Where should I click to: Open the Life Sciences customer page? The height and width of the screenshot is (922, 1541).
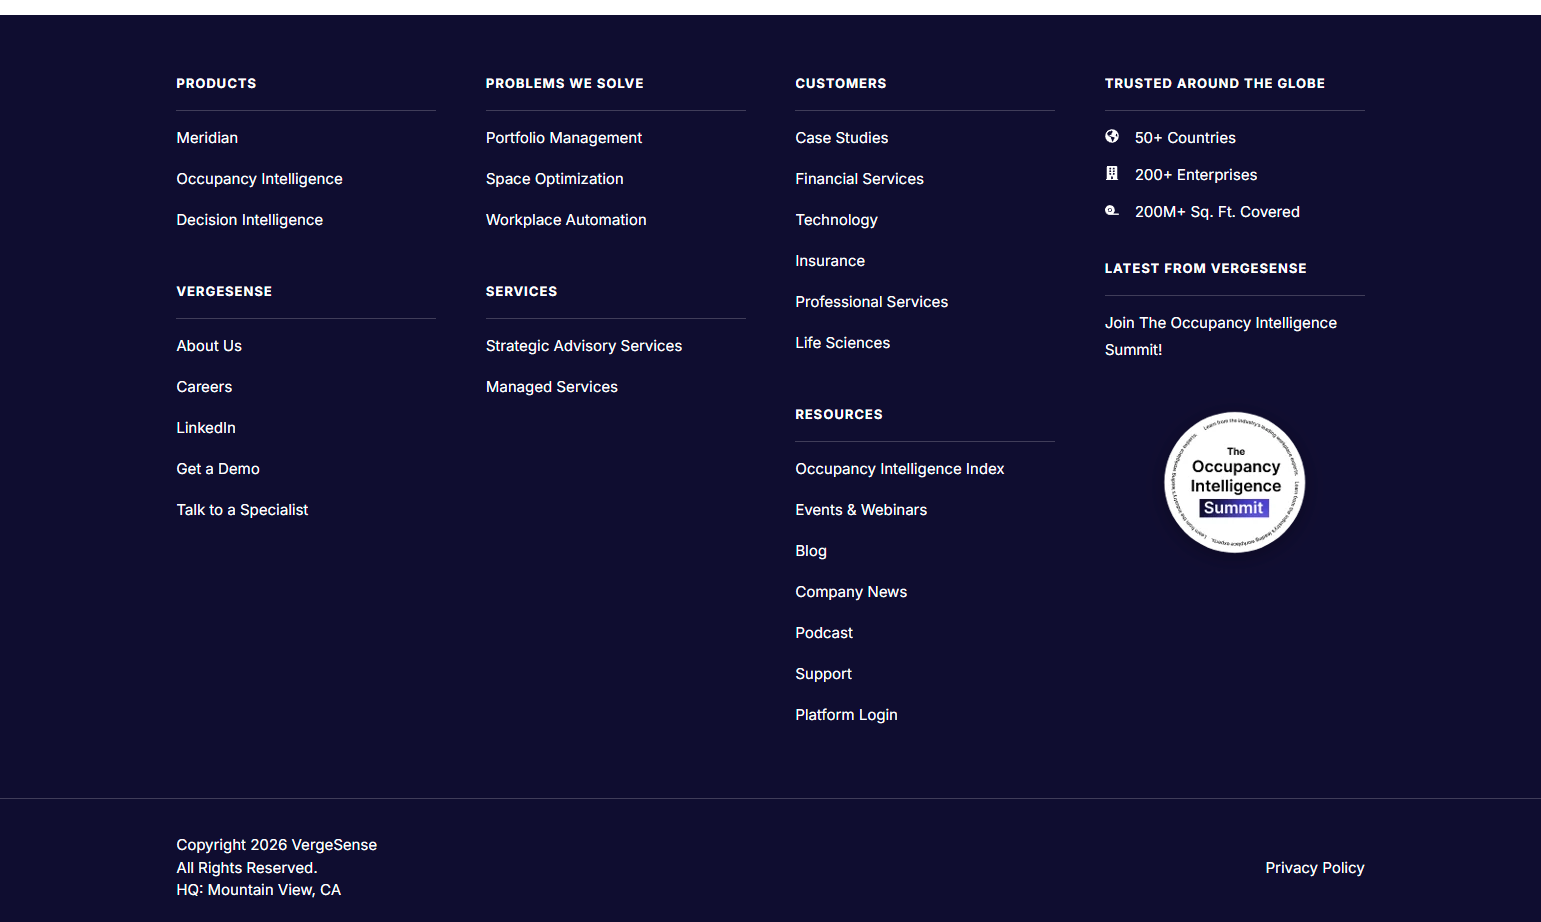coord(842,342)
